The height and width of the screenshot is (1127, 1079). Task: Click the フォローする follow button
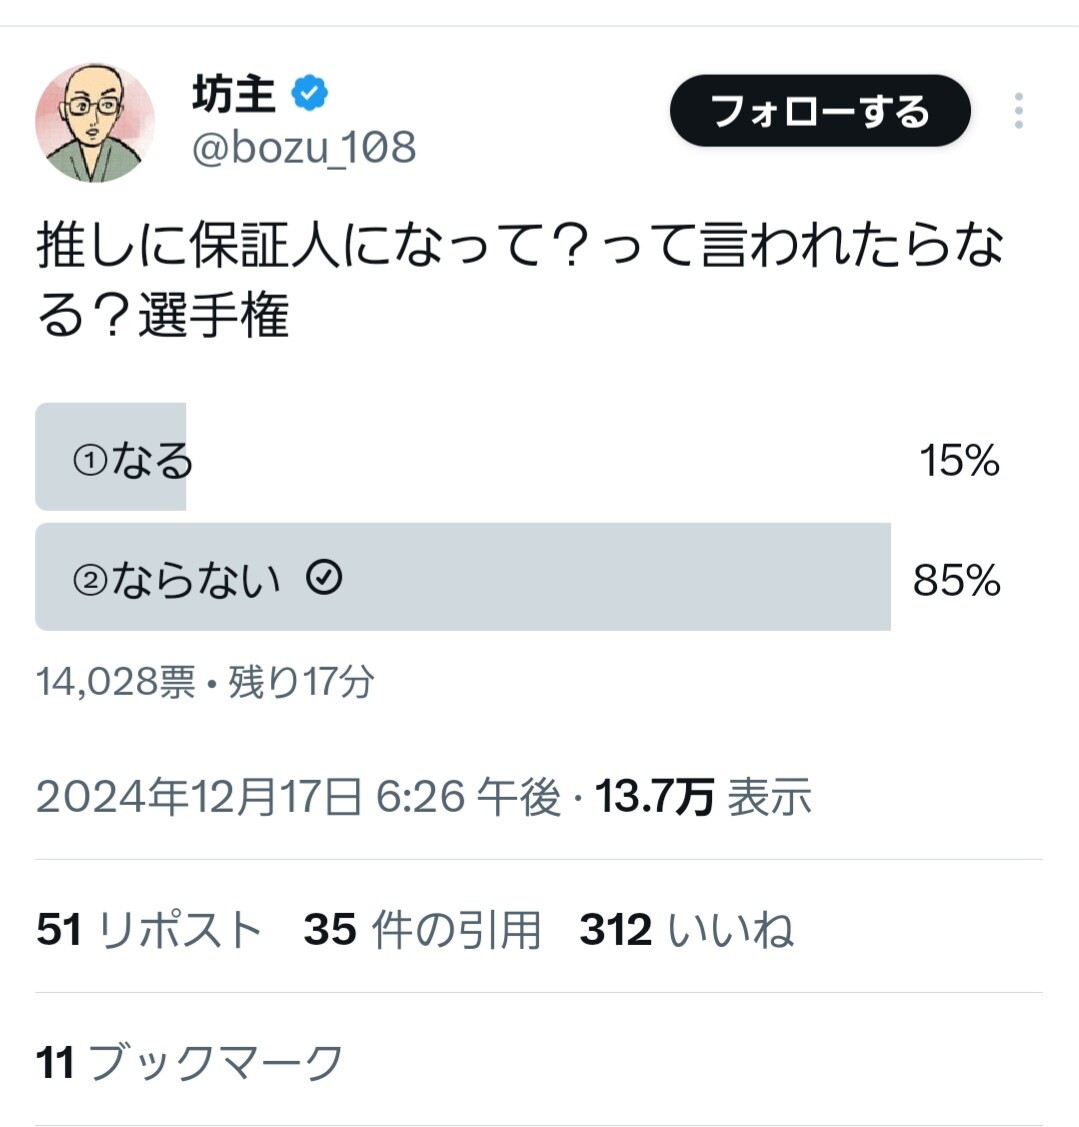[x=820, y=111]
